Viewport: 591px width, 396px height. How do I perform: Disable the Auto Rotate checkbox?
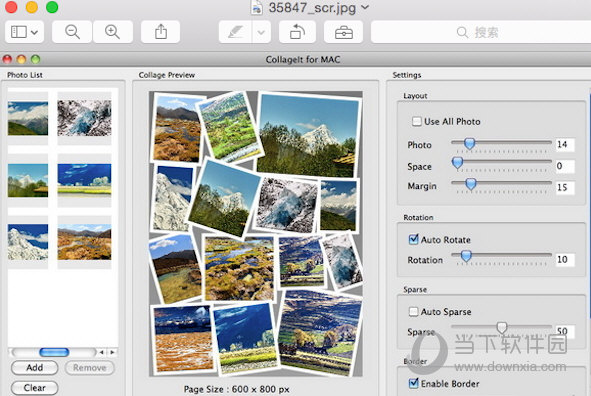click(x=413, y=239)
